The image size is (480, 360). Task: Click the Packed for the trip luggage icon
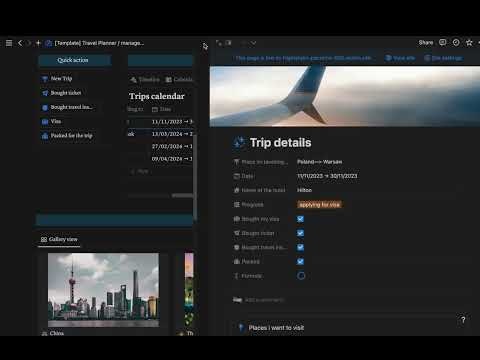click(x=45, y=136)
